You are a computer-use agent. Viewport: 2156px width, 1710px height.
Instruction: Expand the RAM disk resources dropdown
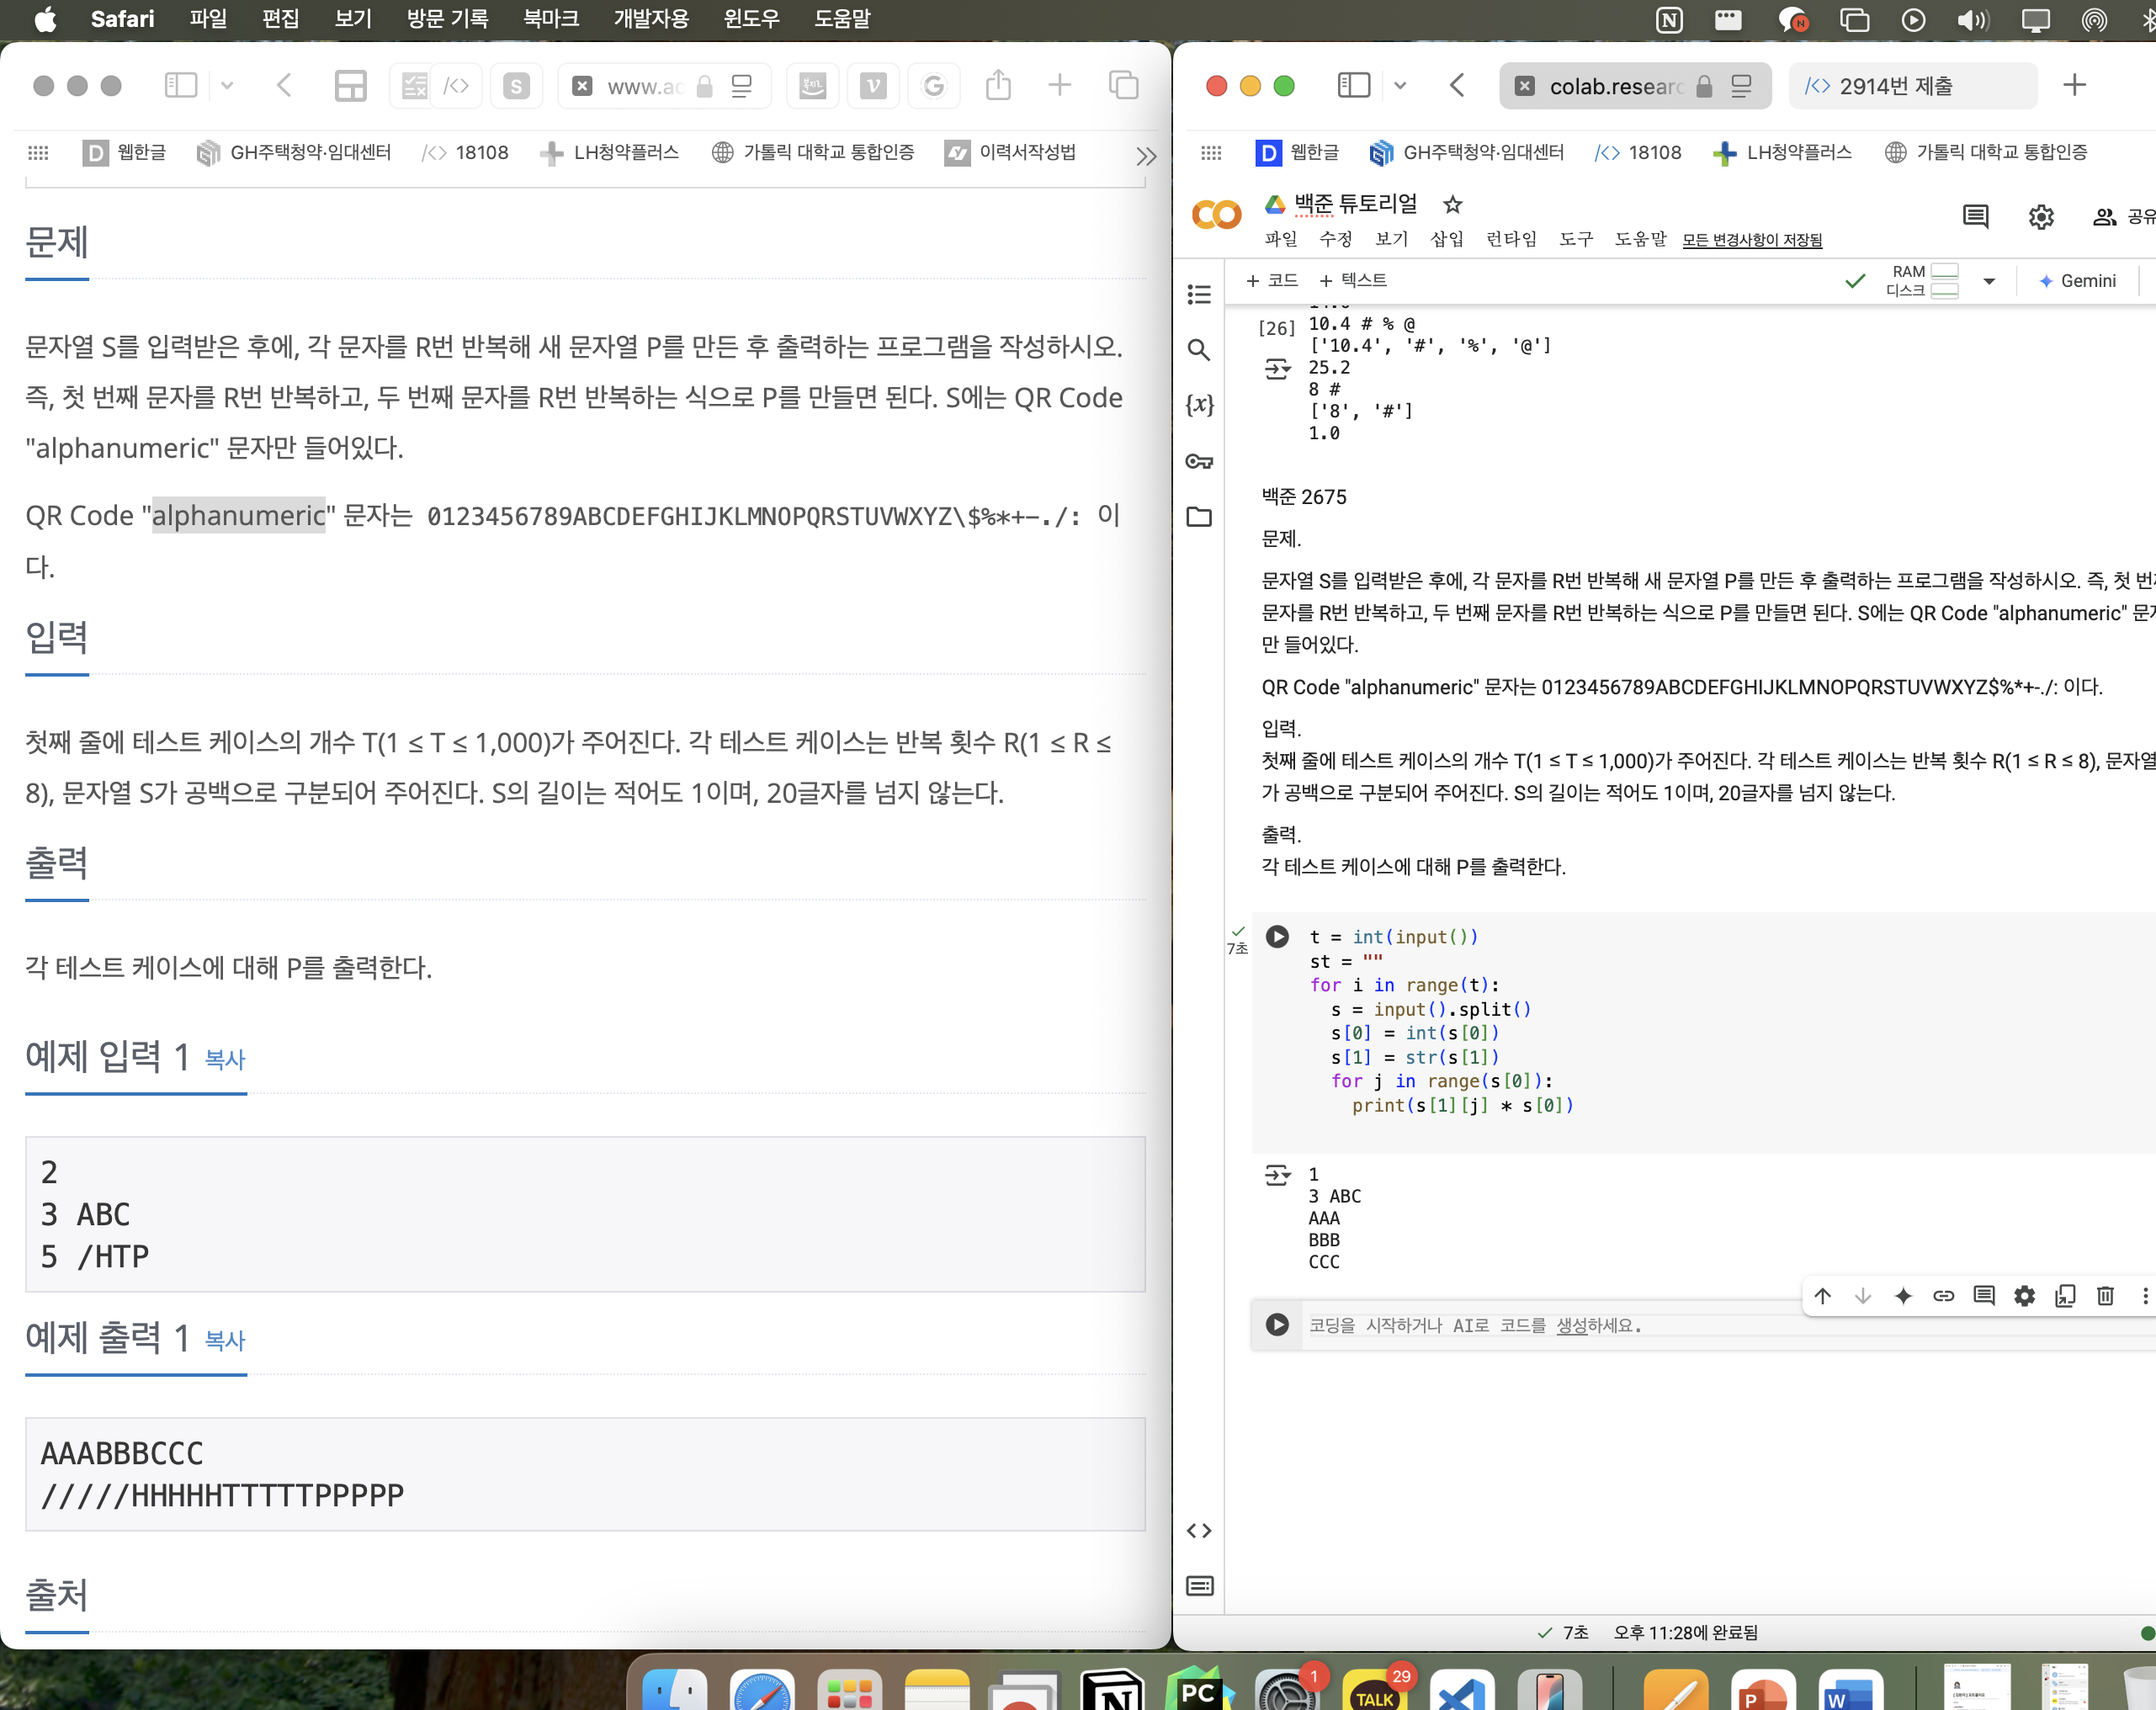point(1989,281)
